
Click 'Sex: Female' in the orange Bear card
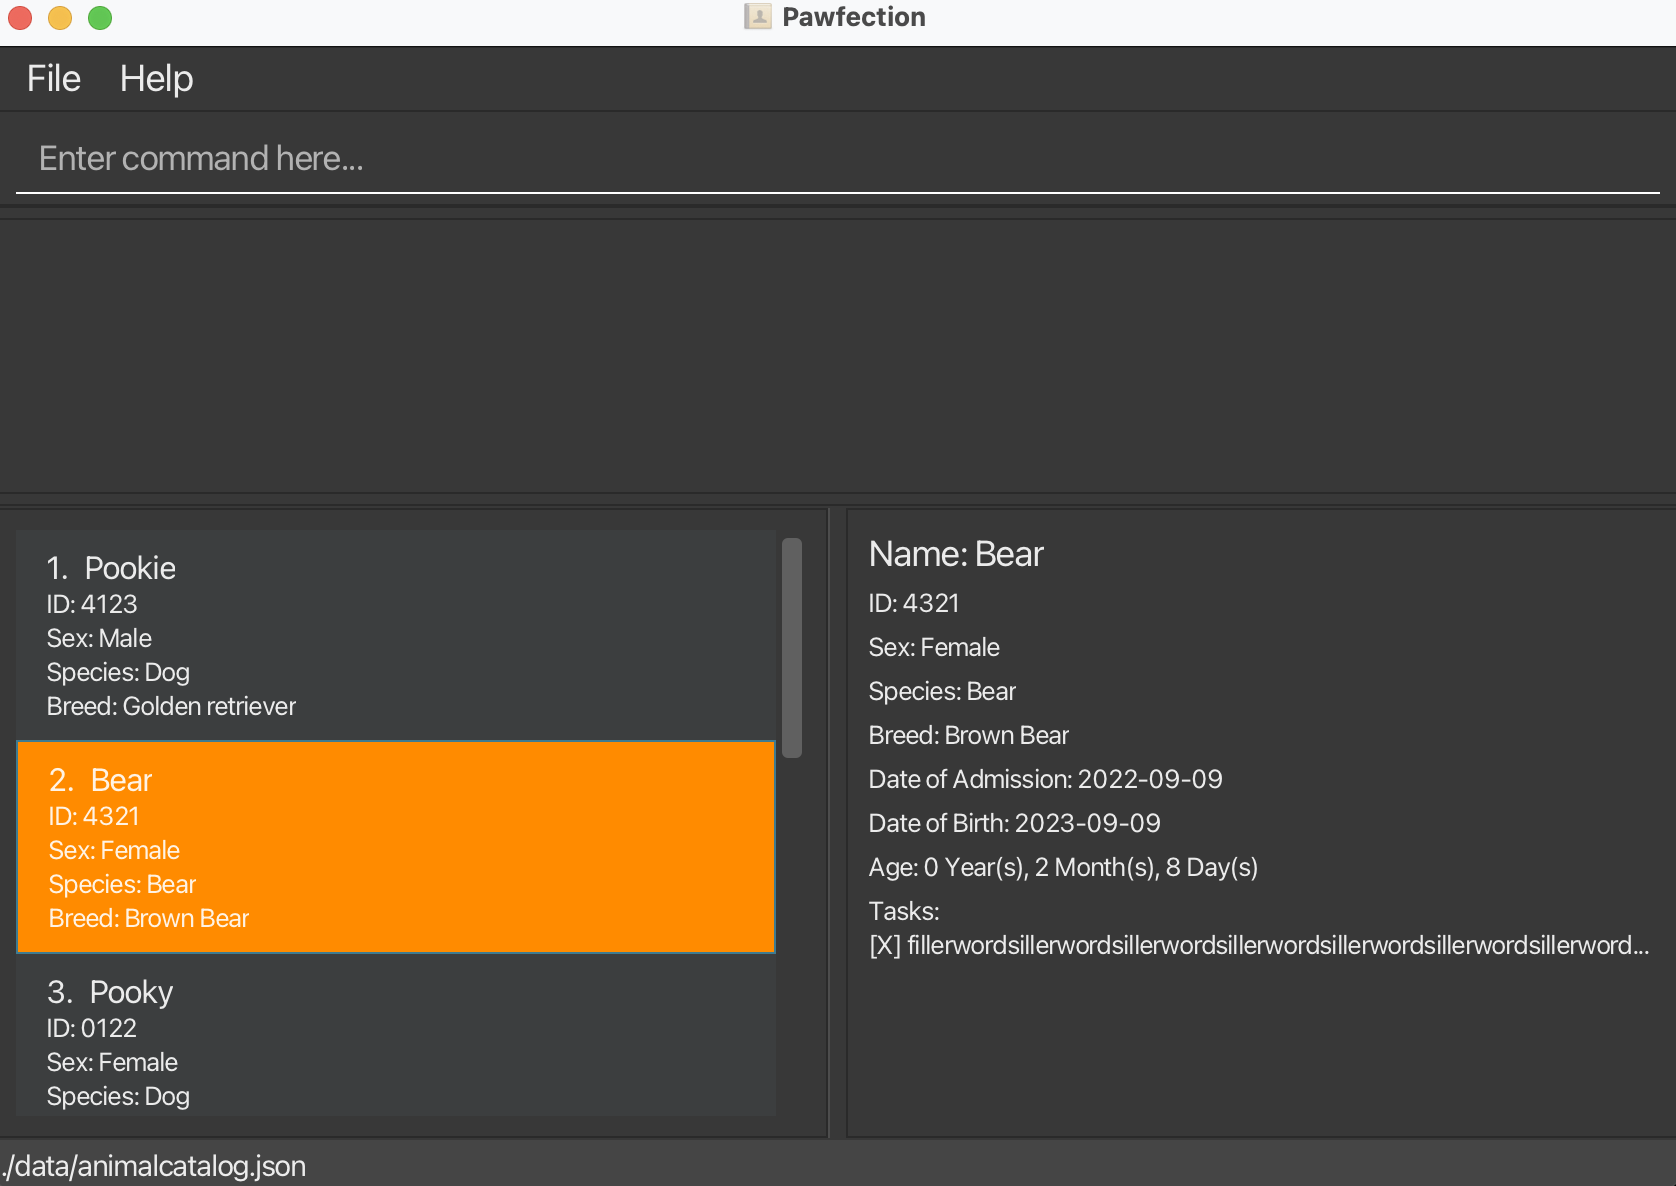[114, 850]
